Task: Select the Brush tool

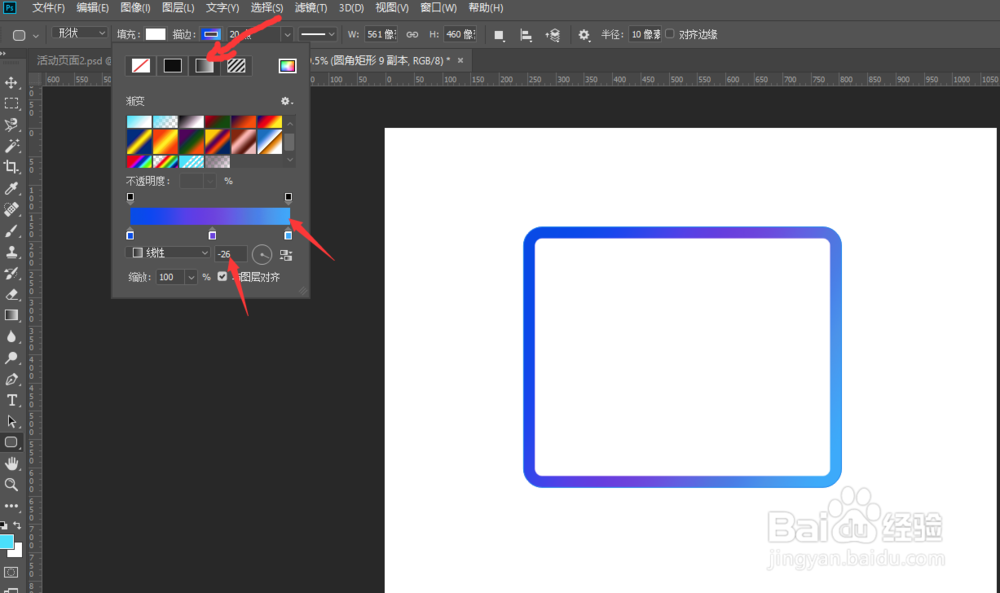Action: [11, 230]
